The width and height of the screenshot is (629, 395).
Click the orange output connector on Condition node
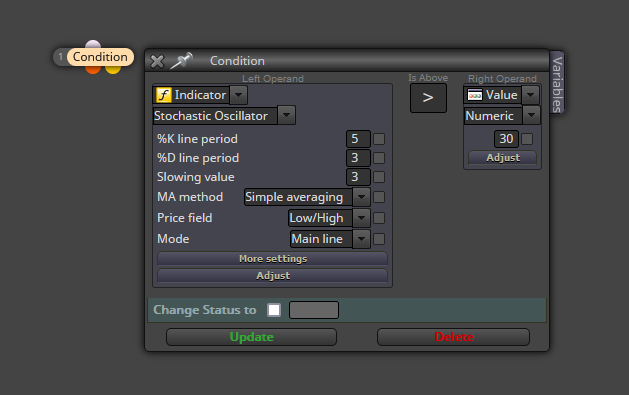point(93,70)
